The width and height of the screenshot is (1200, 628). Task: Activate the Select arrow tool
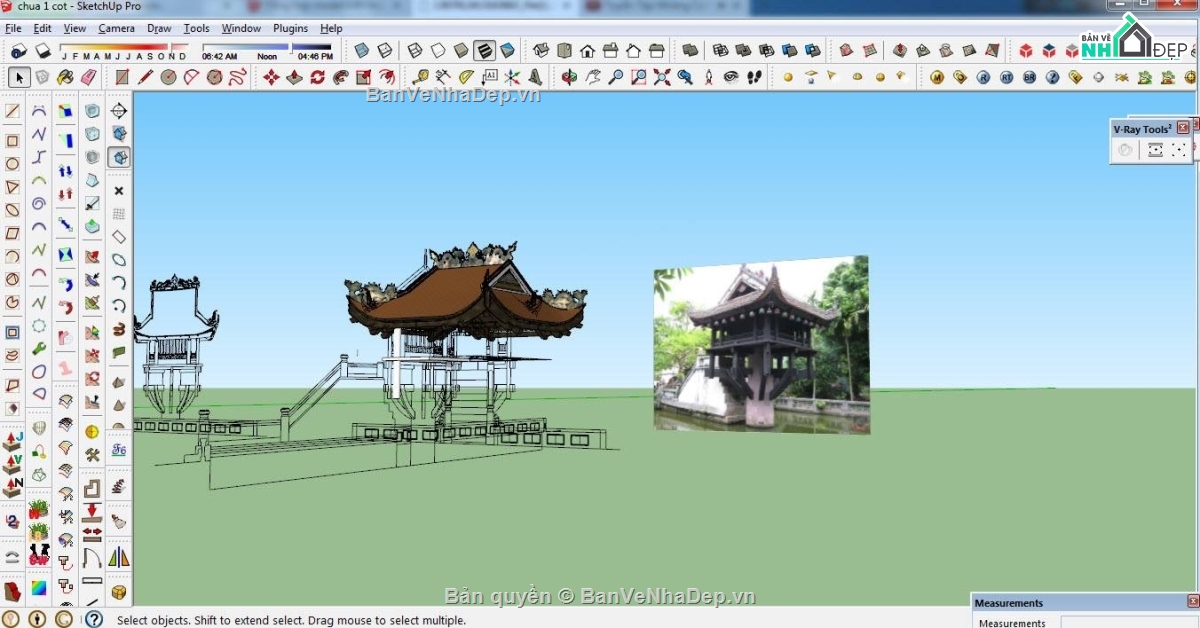point(18,77)
